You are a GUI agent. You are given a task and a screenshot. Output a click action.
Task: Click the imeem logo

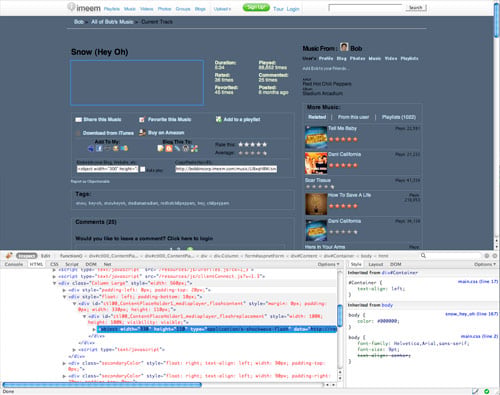tap(84, 7)
